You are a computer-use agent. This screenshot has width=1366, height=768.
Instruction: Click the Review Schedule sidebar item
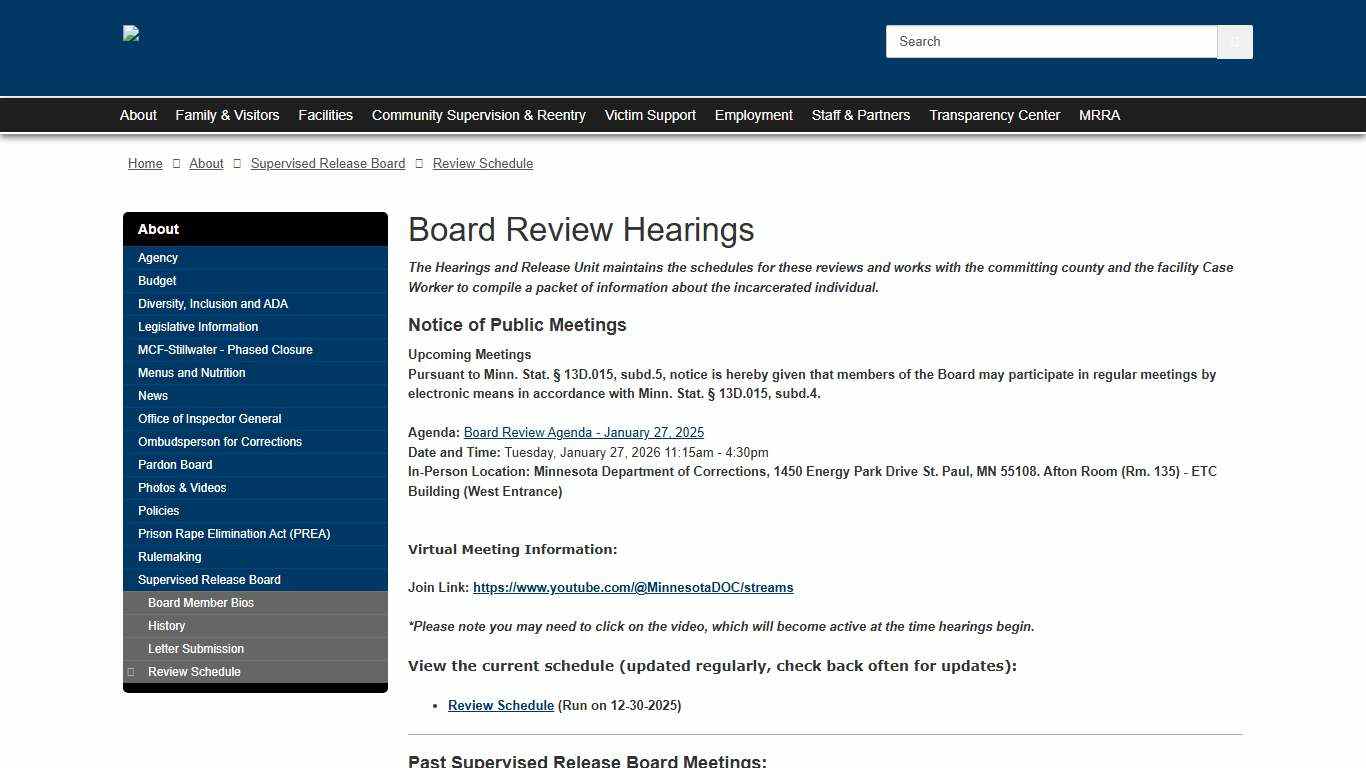pyautogui.click(x=194, y=672)
